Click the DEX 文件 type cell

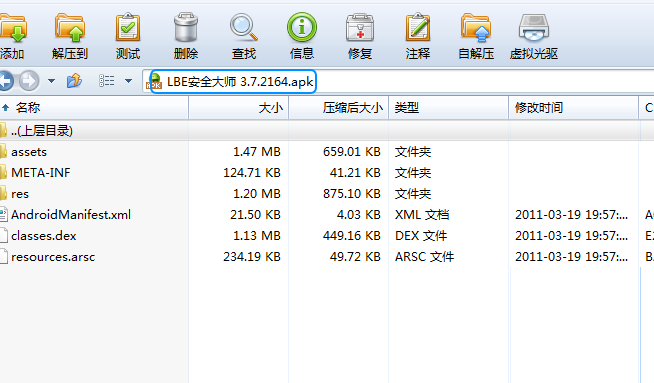pos(421,236)
